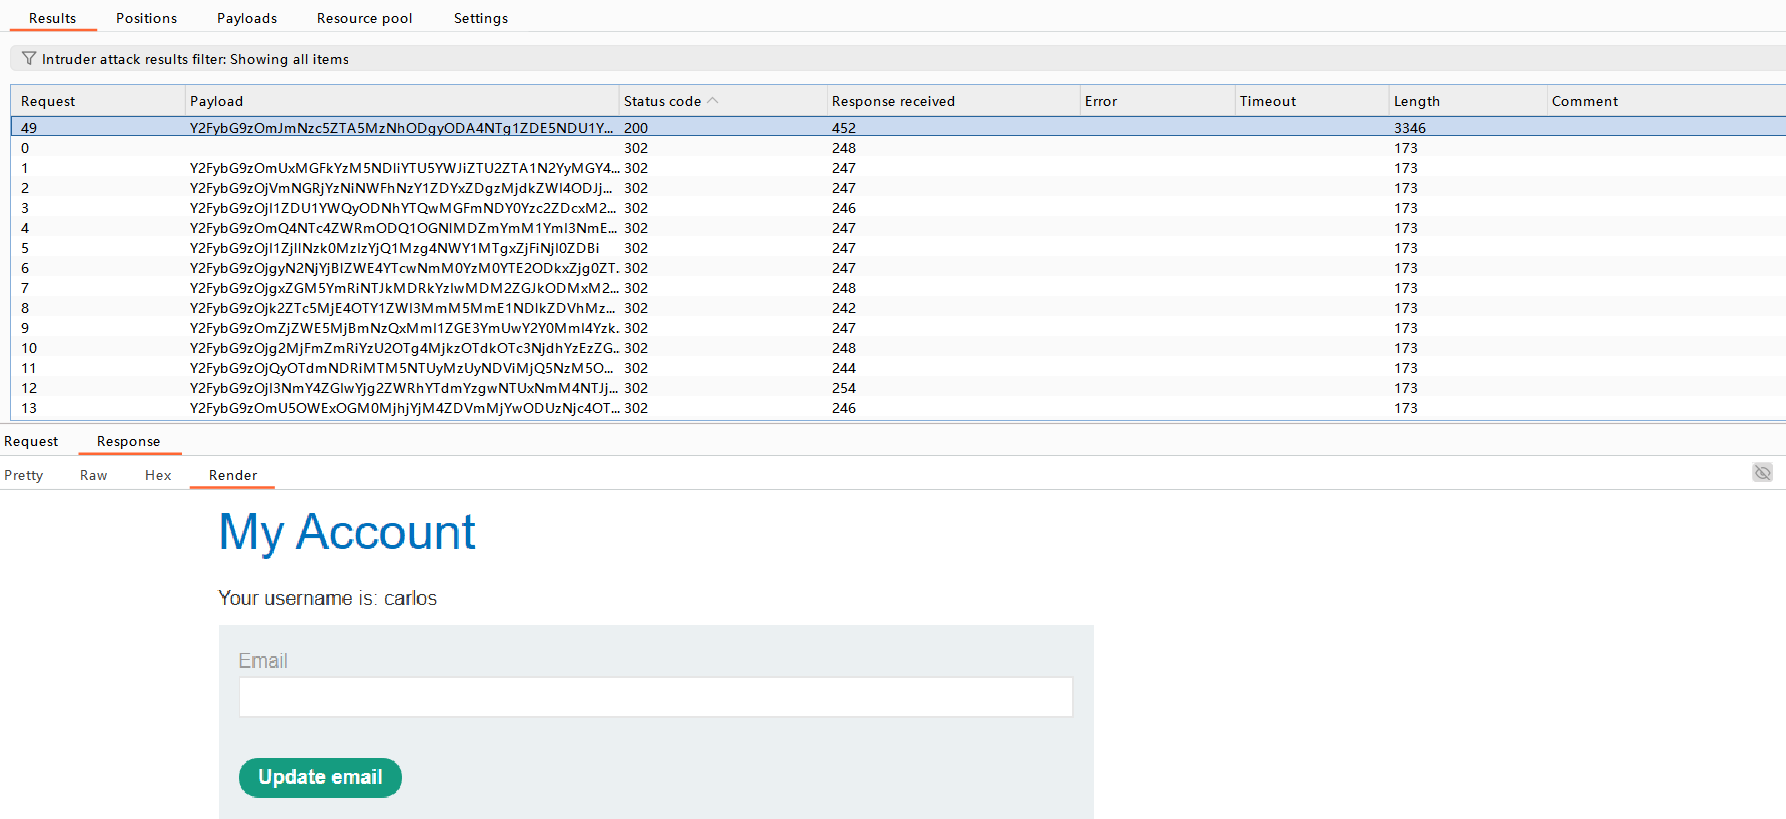This screenshot has height=819, width=1786.
Task: Switch to the Request message tab
Action: [x=31, y=441]
